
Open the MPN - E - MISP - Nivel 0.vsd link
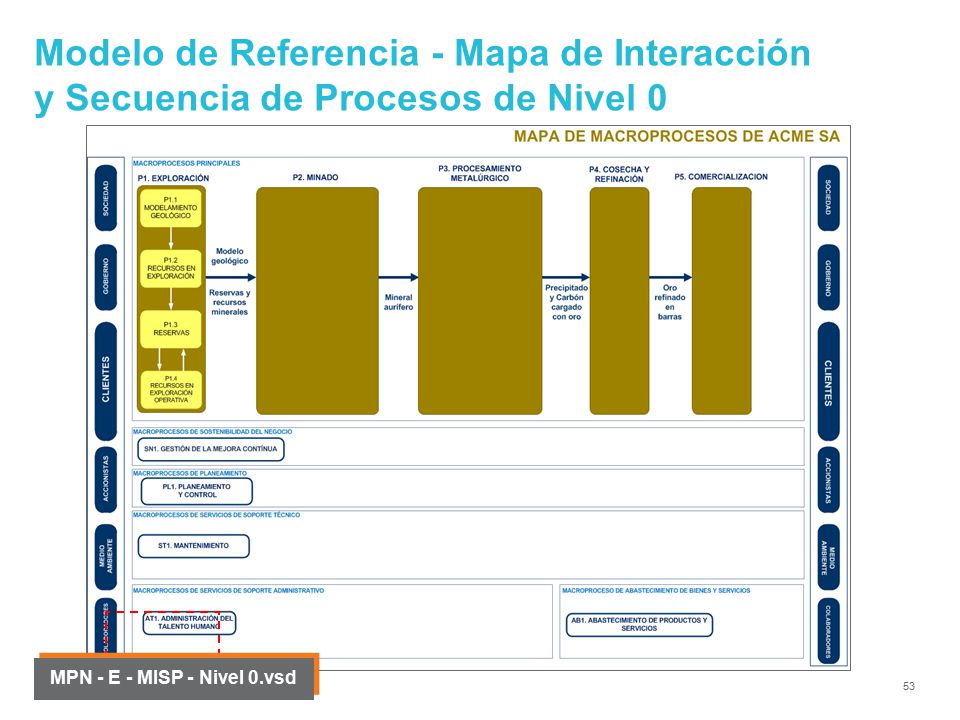(x=173, y=677)
